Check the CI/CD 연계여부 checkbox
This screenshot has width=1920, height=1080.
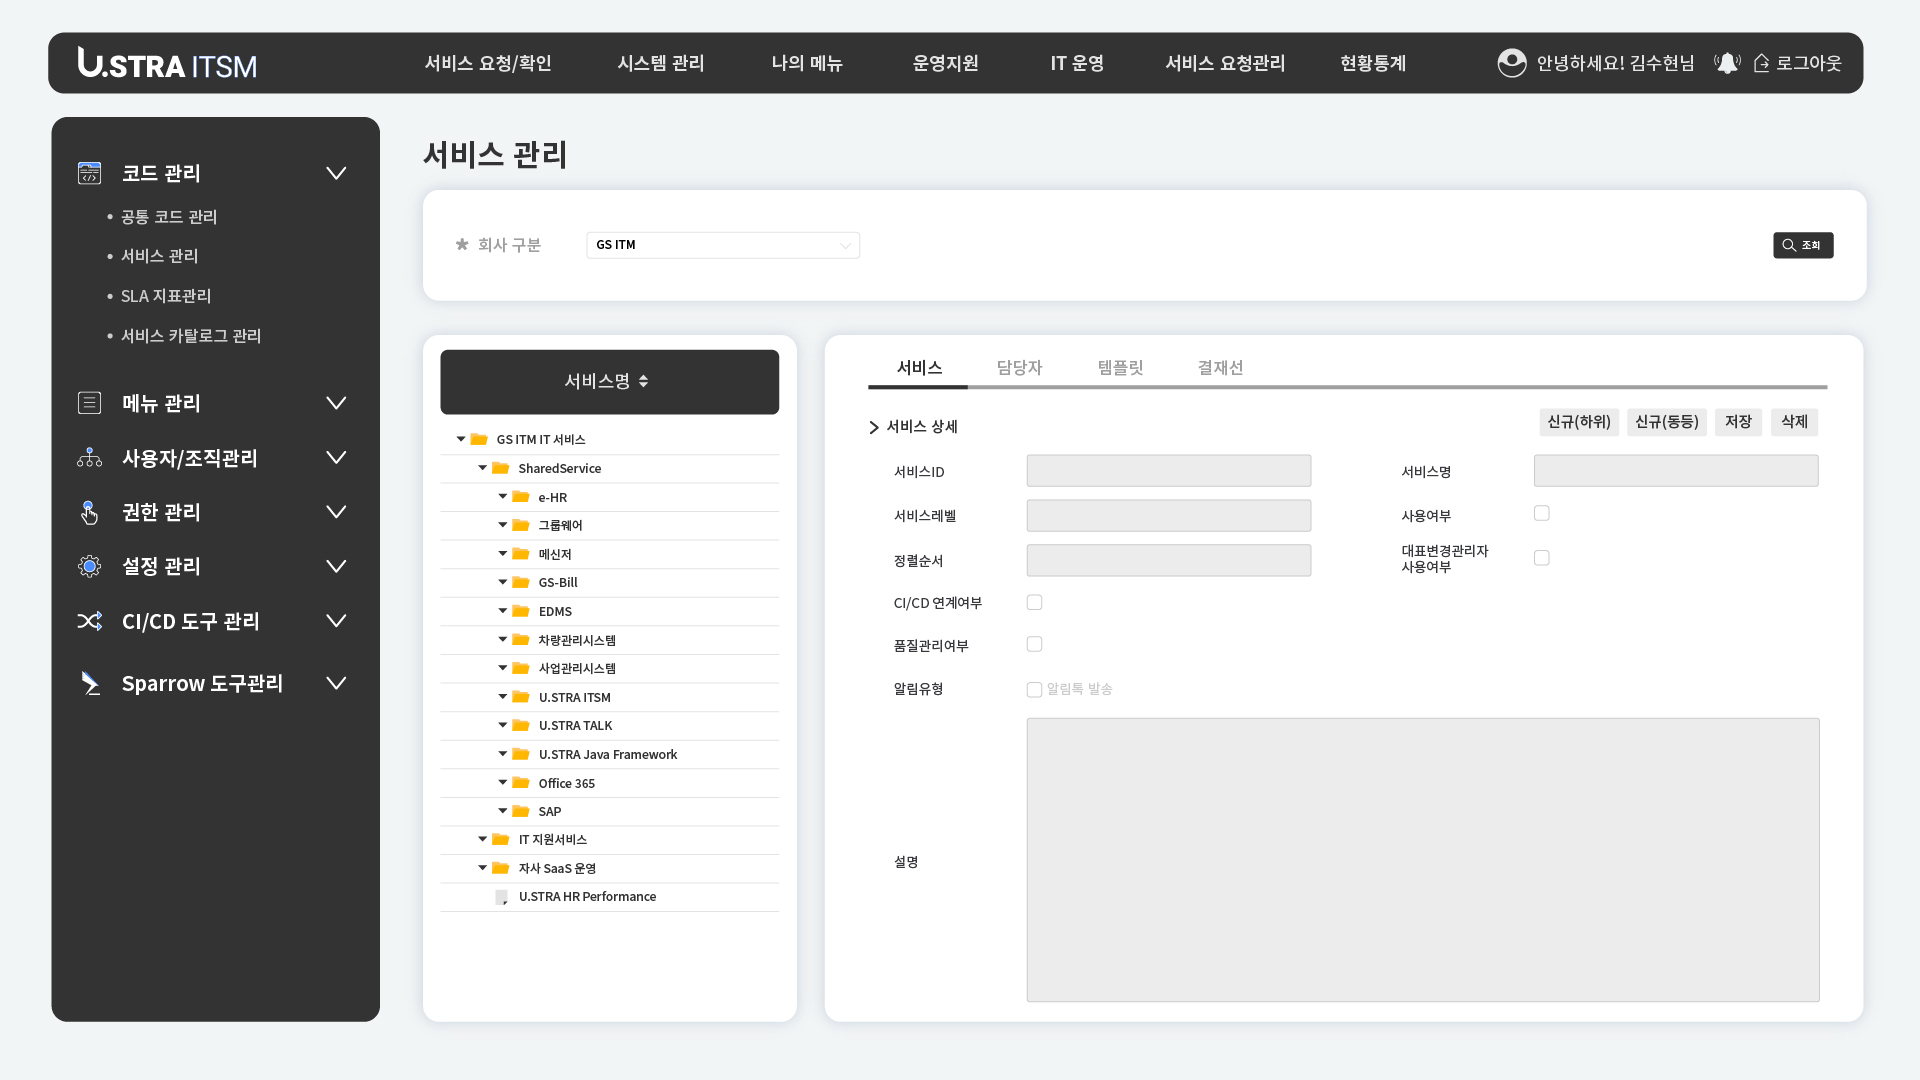(1034, 602)
